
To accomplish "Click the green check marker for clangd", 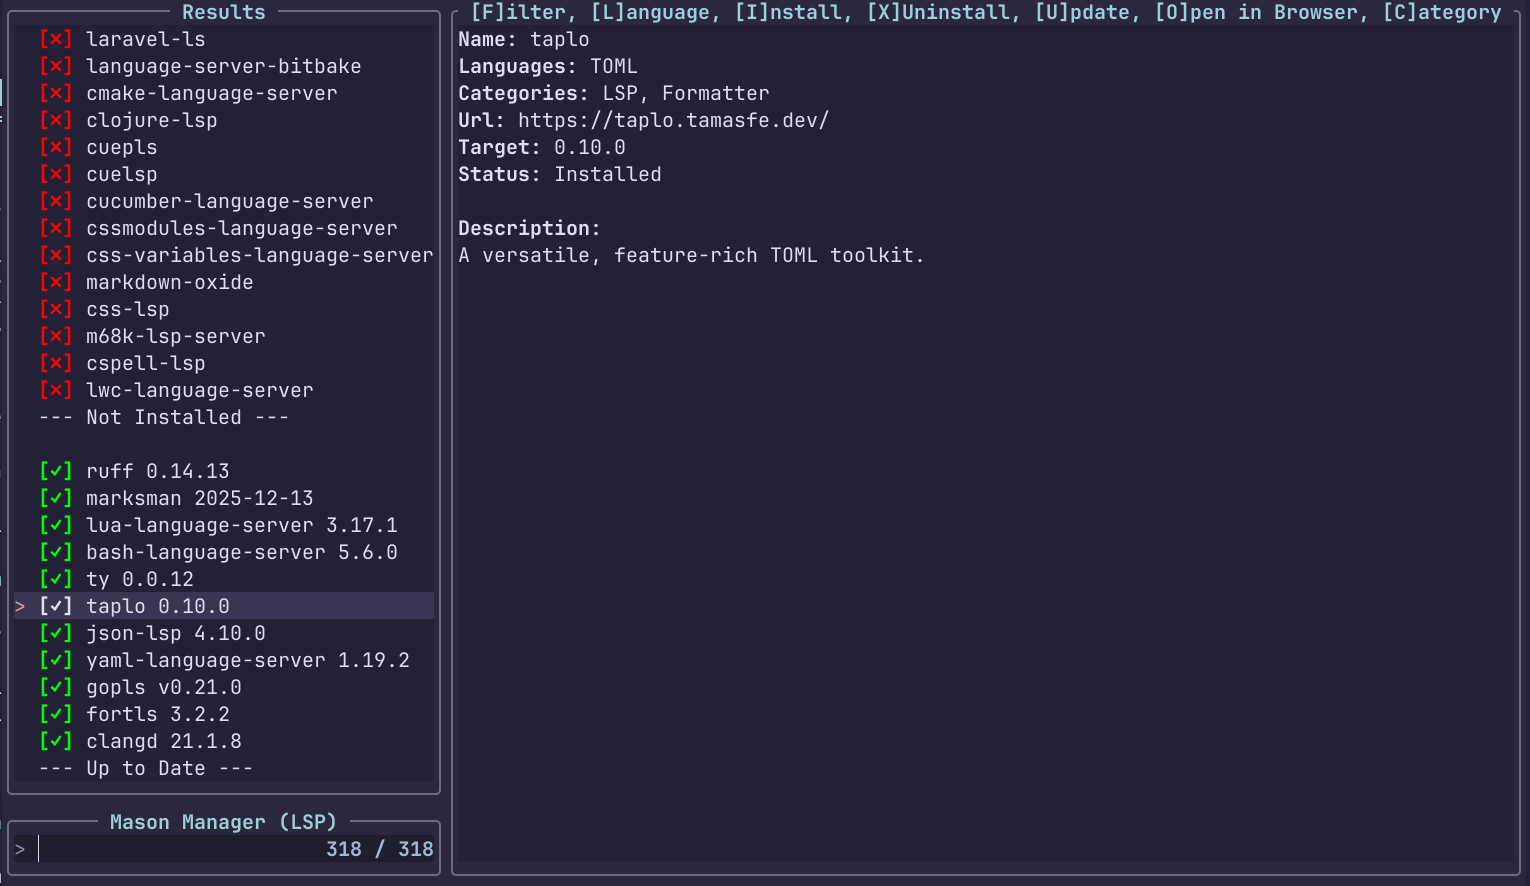I will [x=55, y=741].
